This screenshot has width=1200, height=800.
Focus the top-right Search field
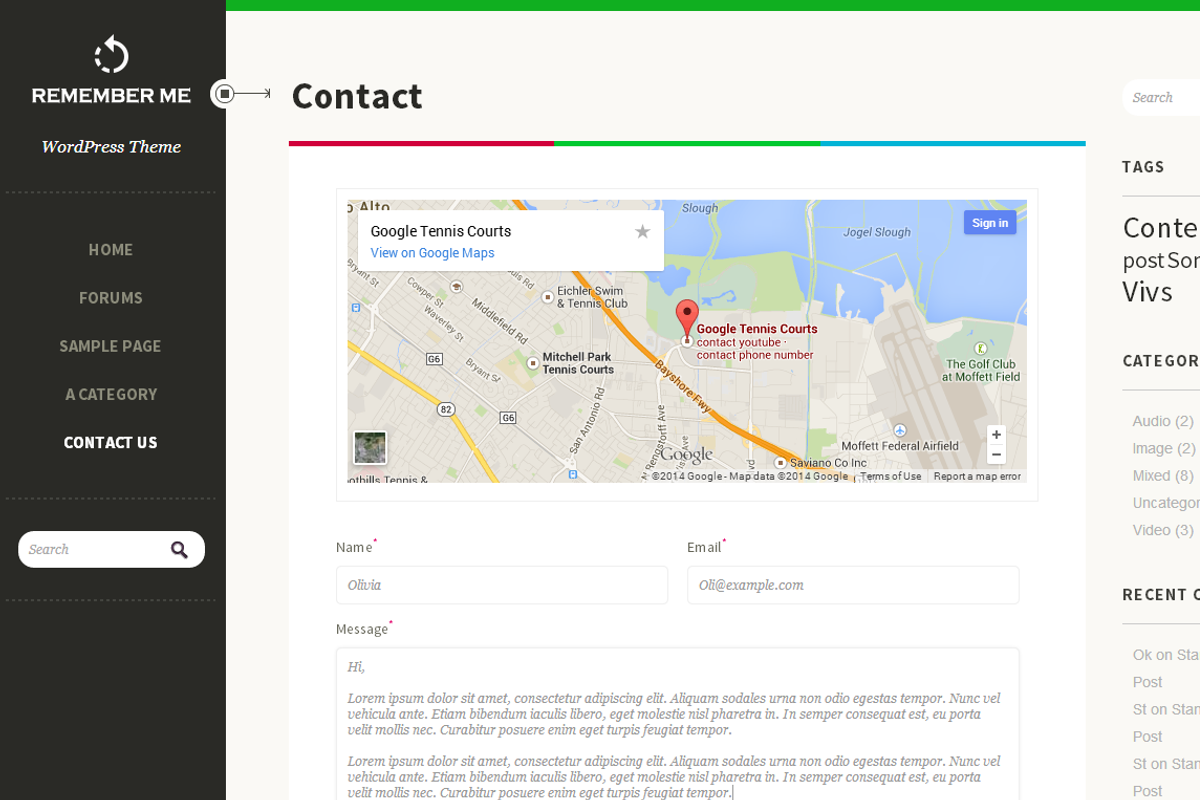pyautogui.click(x=1162, y=97)
